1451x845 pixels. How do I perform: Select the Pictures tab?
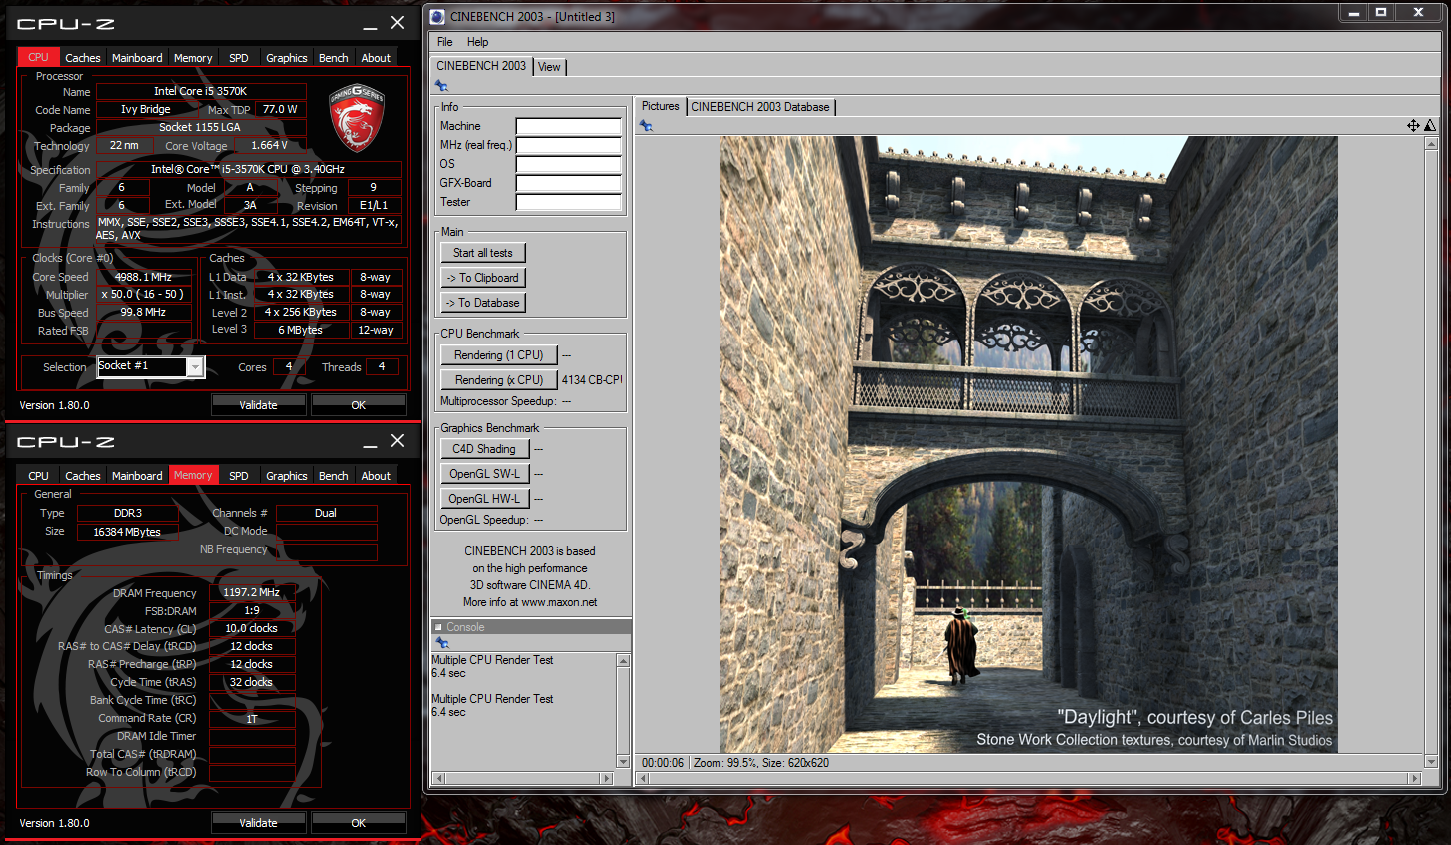[660, 106]
